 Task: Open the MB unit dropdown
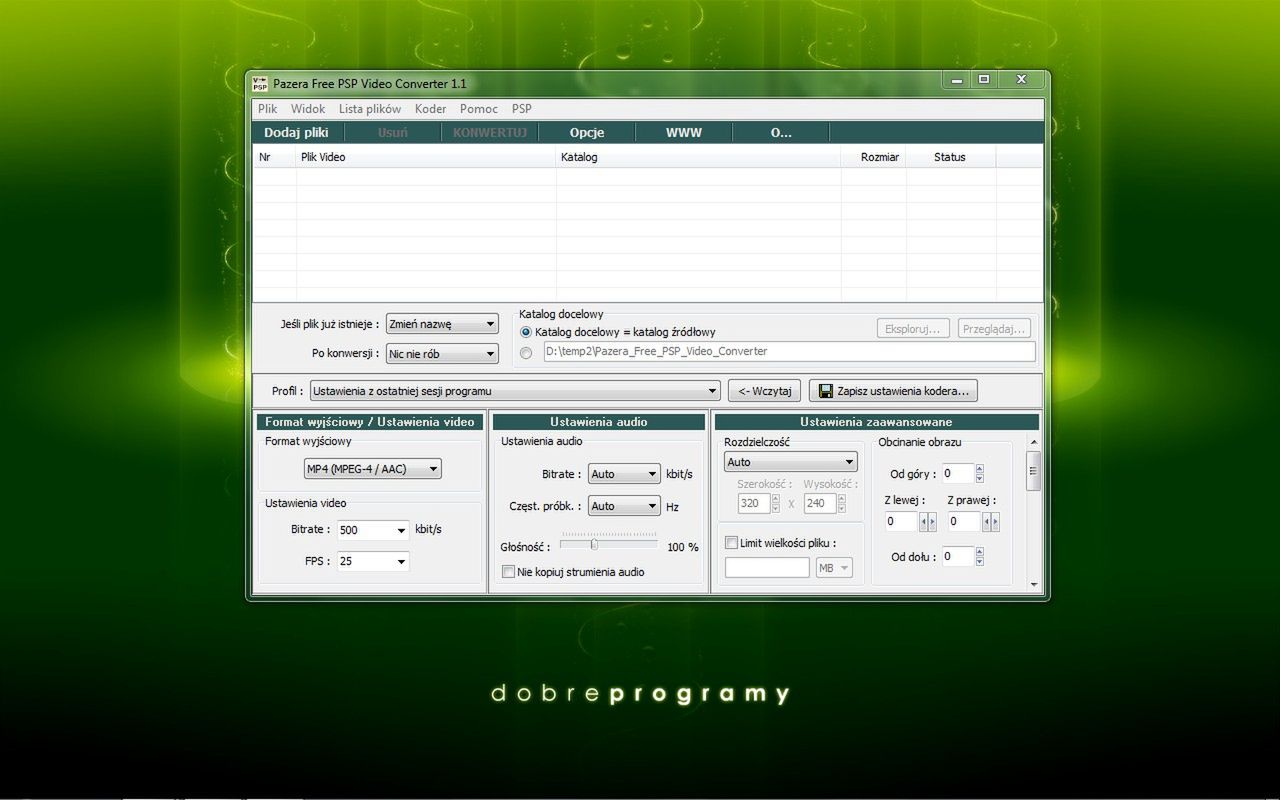[x=834, y=568]
